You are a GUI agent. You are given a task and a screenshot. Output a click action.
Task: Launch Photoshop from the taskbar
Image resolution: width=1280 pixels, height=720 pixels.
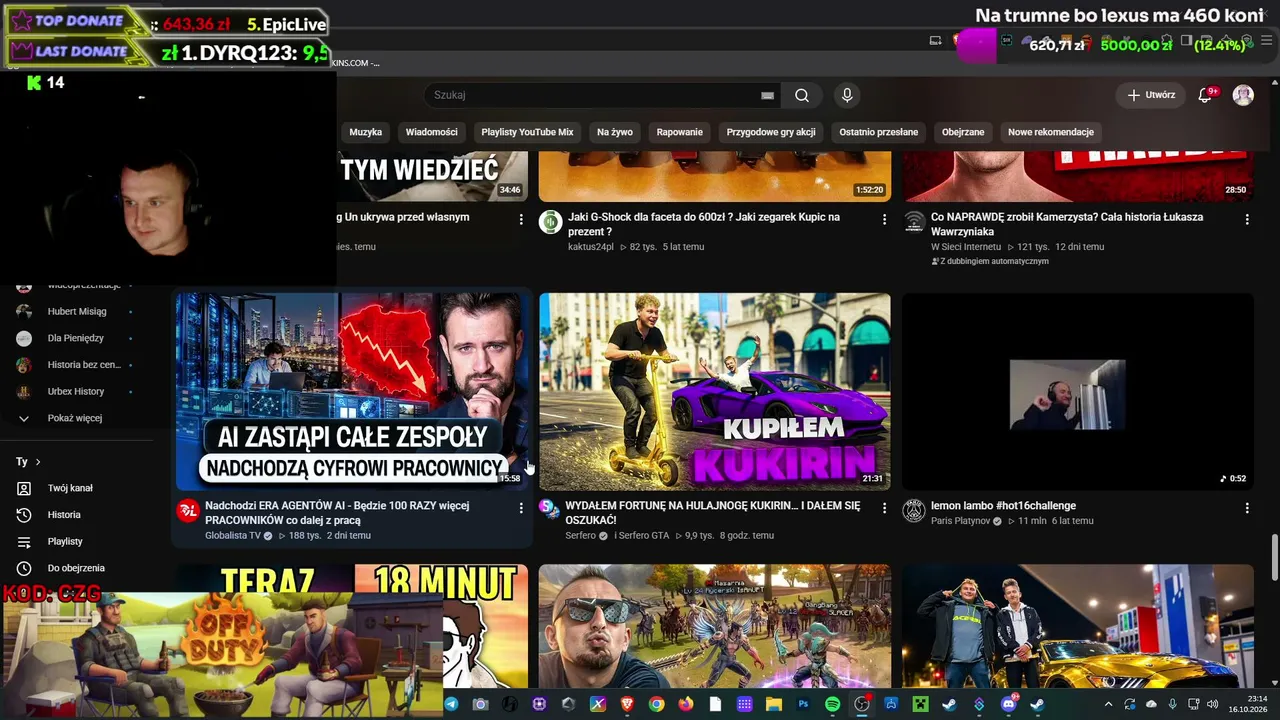(x=803, y=704)
